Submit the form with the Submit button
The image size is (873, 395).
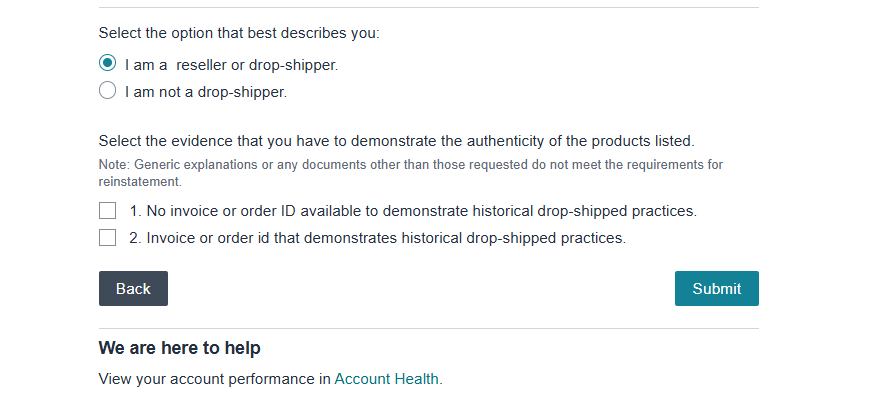[x=717, y=289]
